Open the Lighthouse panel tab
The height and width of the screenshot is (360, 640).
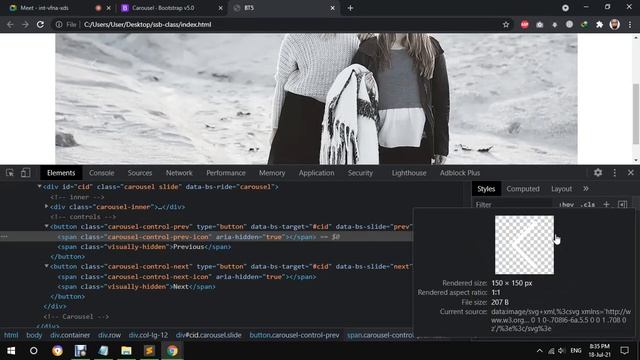point(409,173)
